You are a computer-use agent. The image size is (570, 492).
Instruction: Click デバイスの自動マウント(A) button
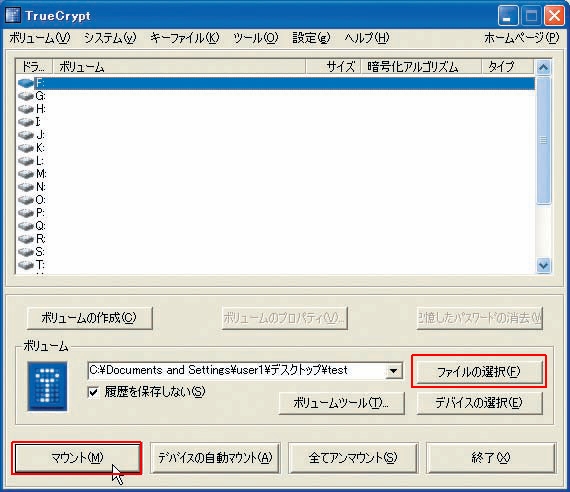215,458
